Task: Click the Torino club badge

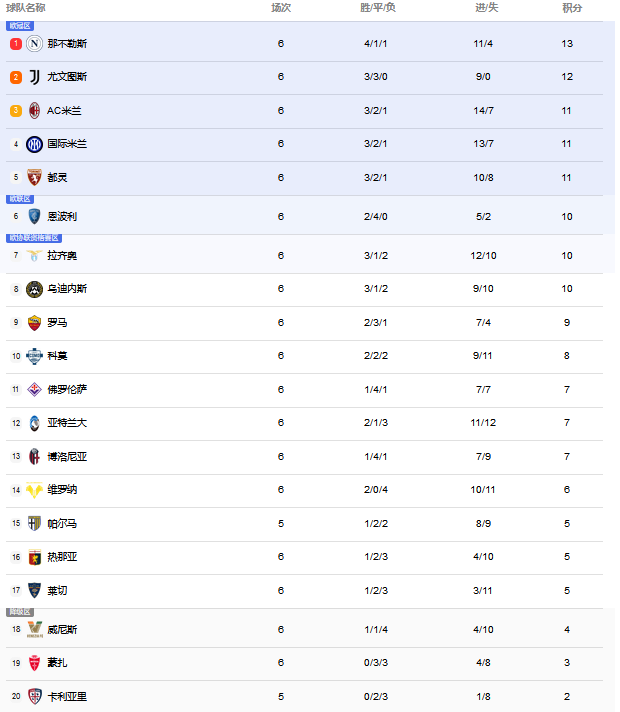Action: click(x=35, y=177)
